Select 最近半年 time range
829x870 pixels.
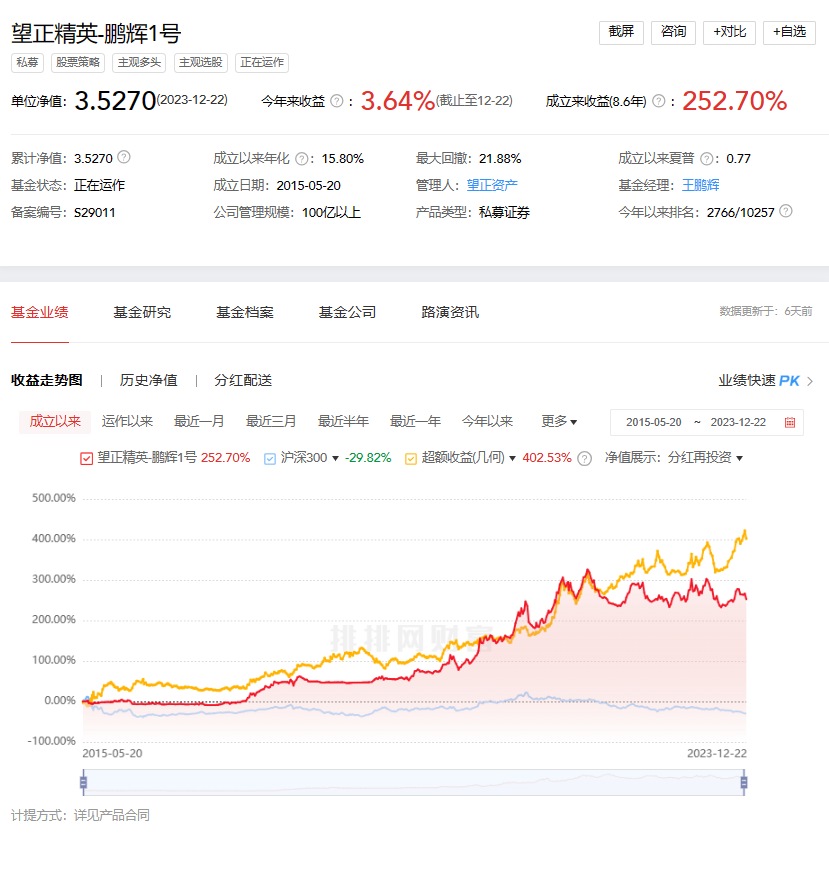[x=343, y=422]
